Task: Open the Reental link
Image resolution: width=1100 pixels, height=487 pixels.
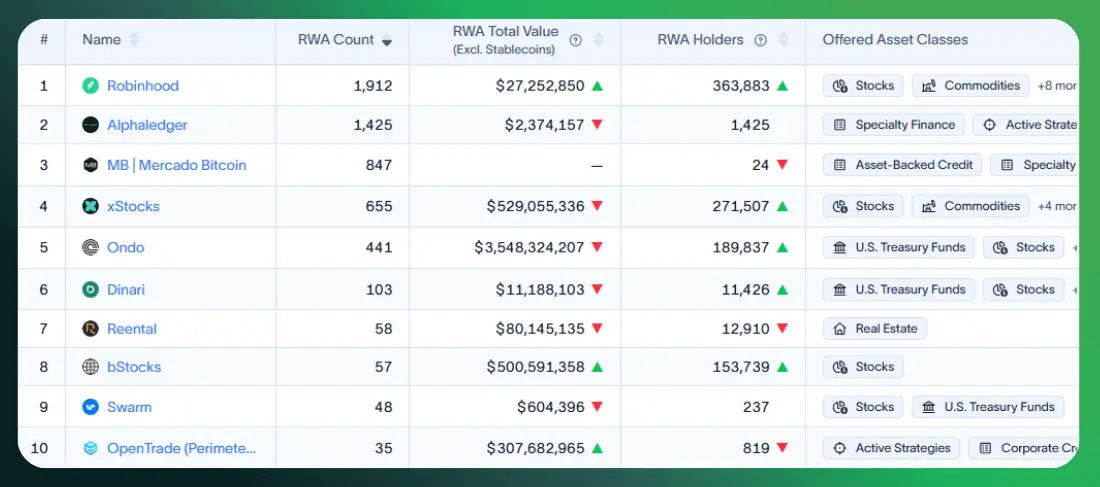Action: pos(132,328)
